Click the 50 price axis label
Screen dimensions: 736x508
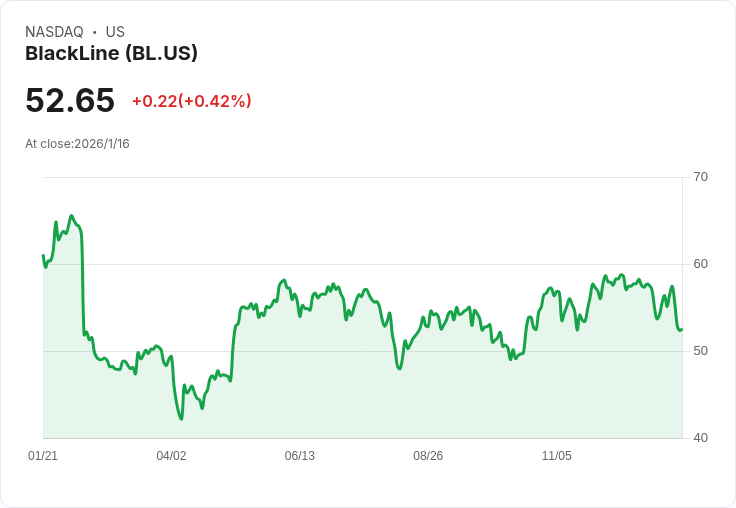pos(700,351)
